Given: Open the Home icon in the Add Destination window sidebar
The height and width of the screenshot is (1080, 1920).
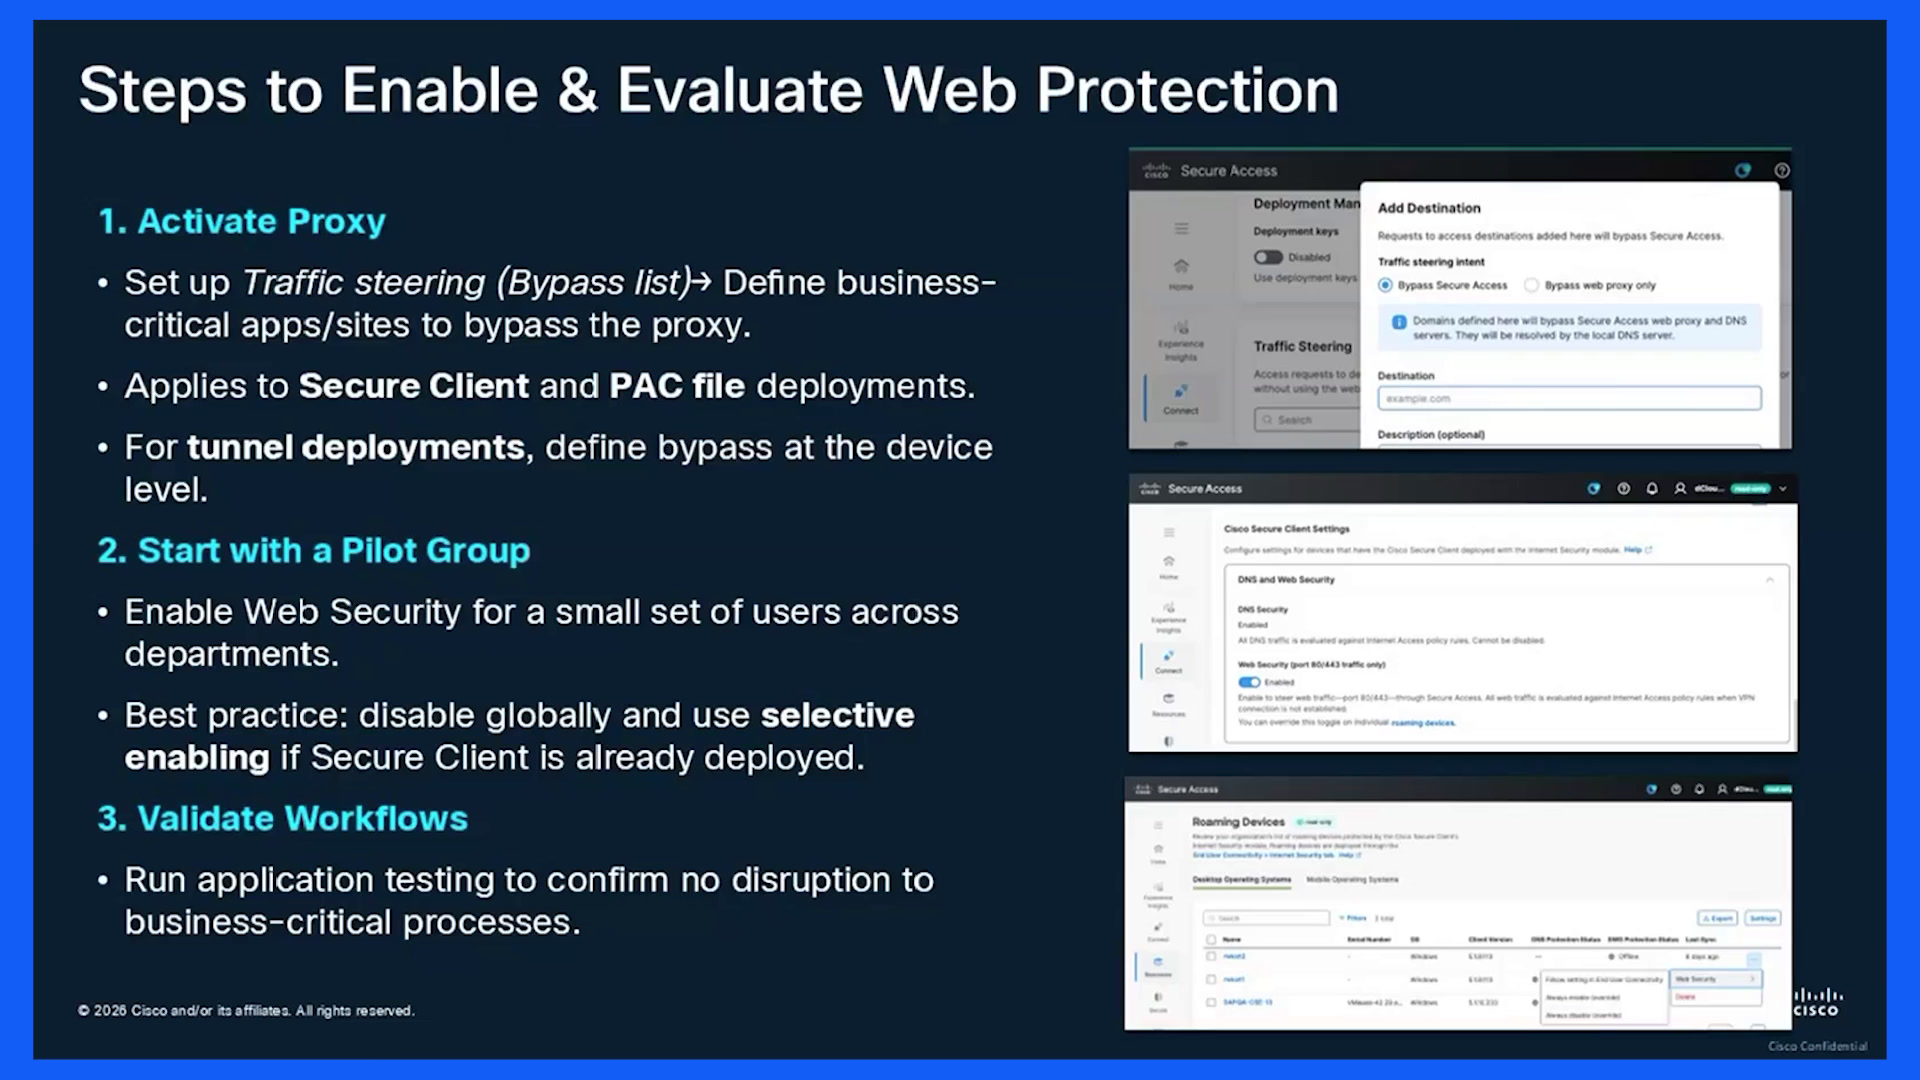Looking at the screenshot, I should [x=1181, y=266].
